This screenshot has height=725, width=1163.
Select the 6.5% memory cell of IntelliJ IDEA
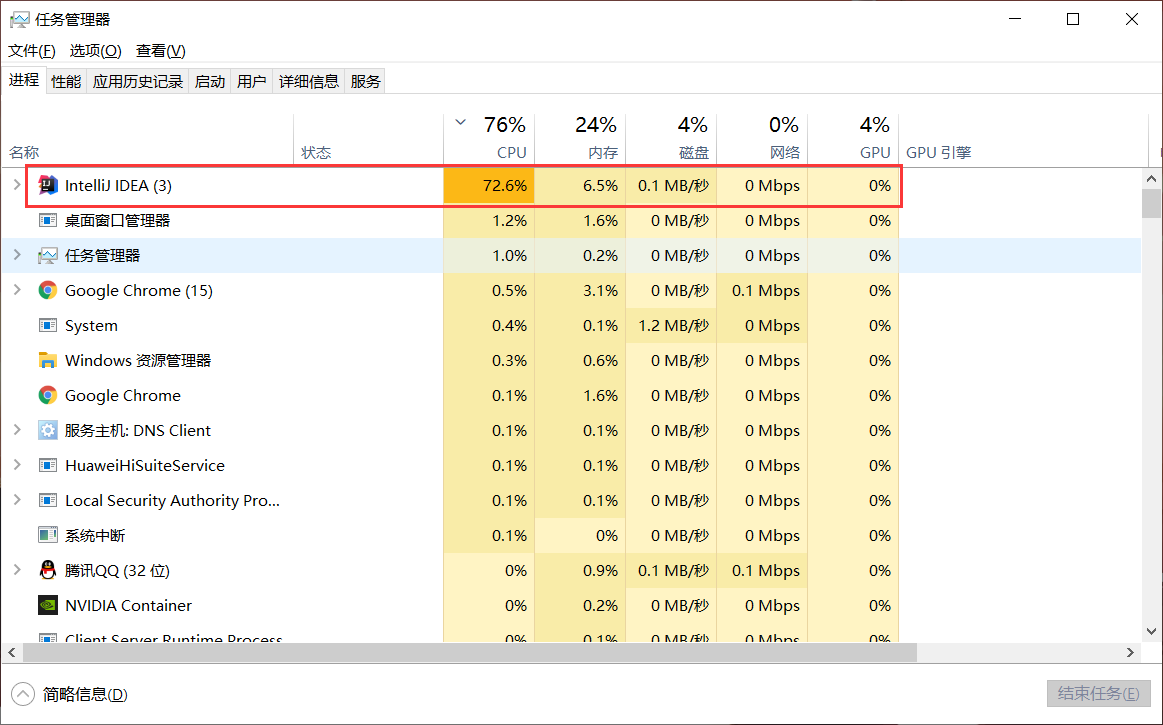coord(580,186)
